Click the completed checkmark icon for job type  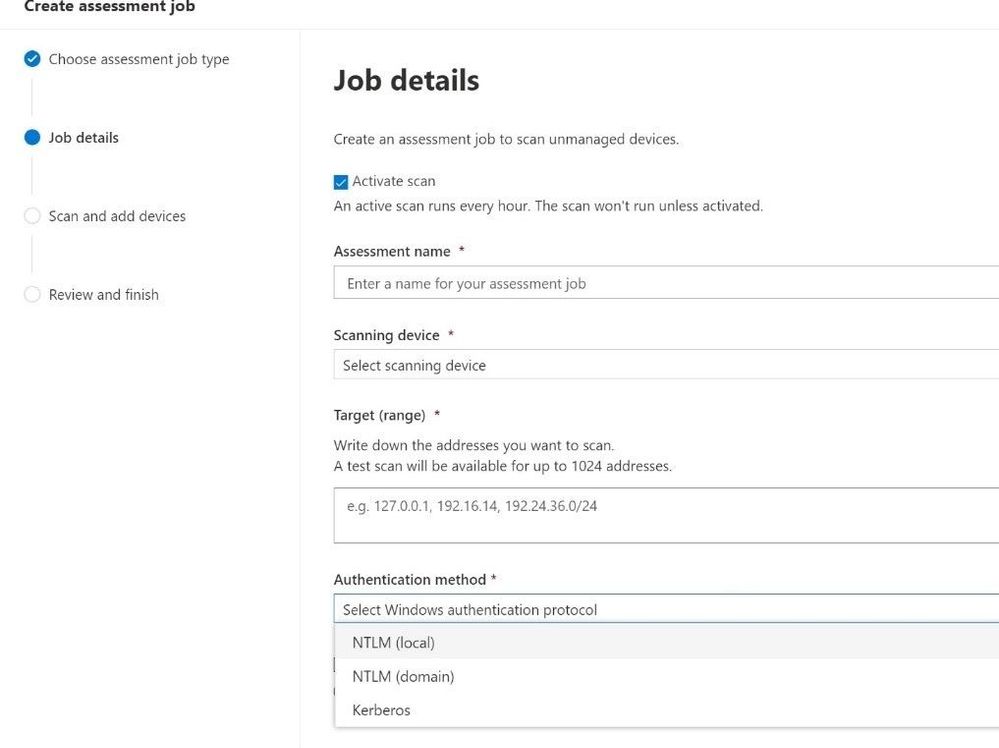pyautogui.click(x=32, y=59)
